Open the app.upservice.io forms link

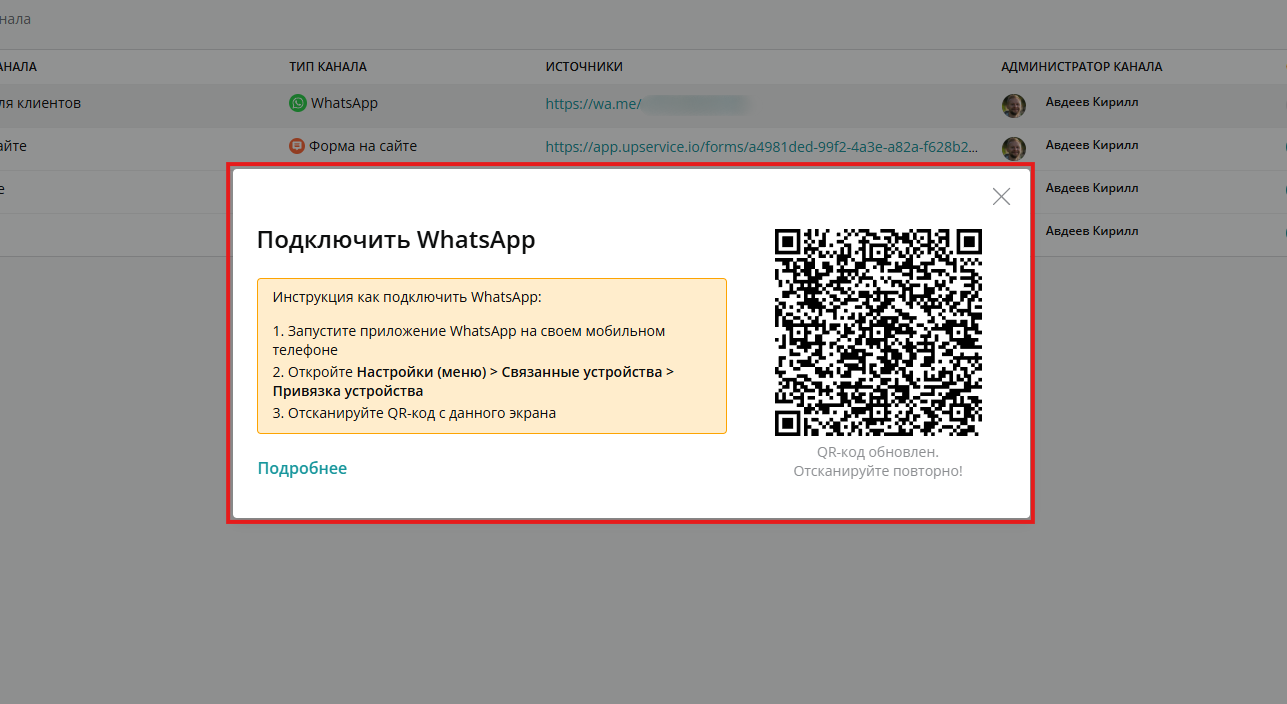pos(762,146)
